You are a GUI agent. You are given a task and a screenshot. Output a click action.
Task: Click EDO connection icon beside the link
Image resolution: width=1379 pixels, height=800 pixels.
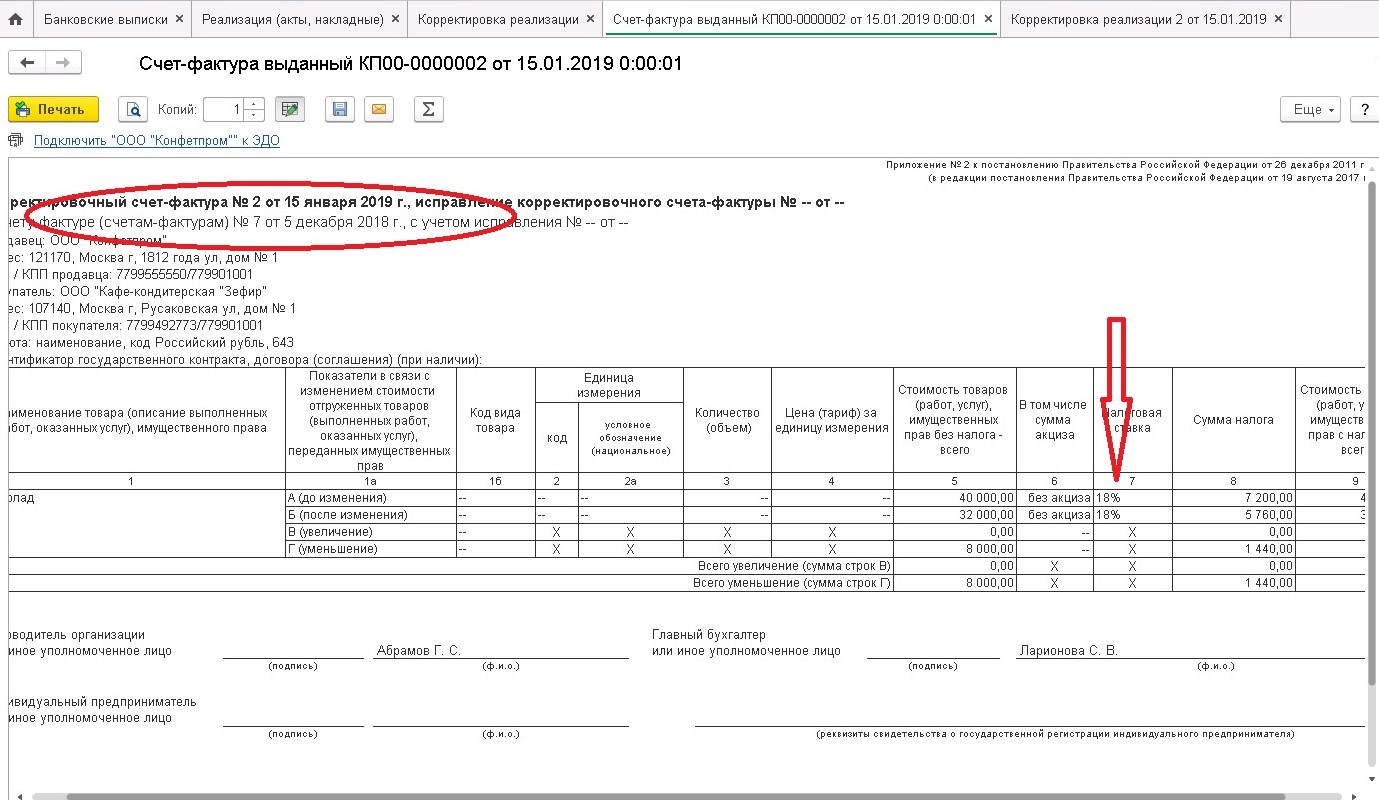[x=16, y=141]
